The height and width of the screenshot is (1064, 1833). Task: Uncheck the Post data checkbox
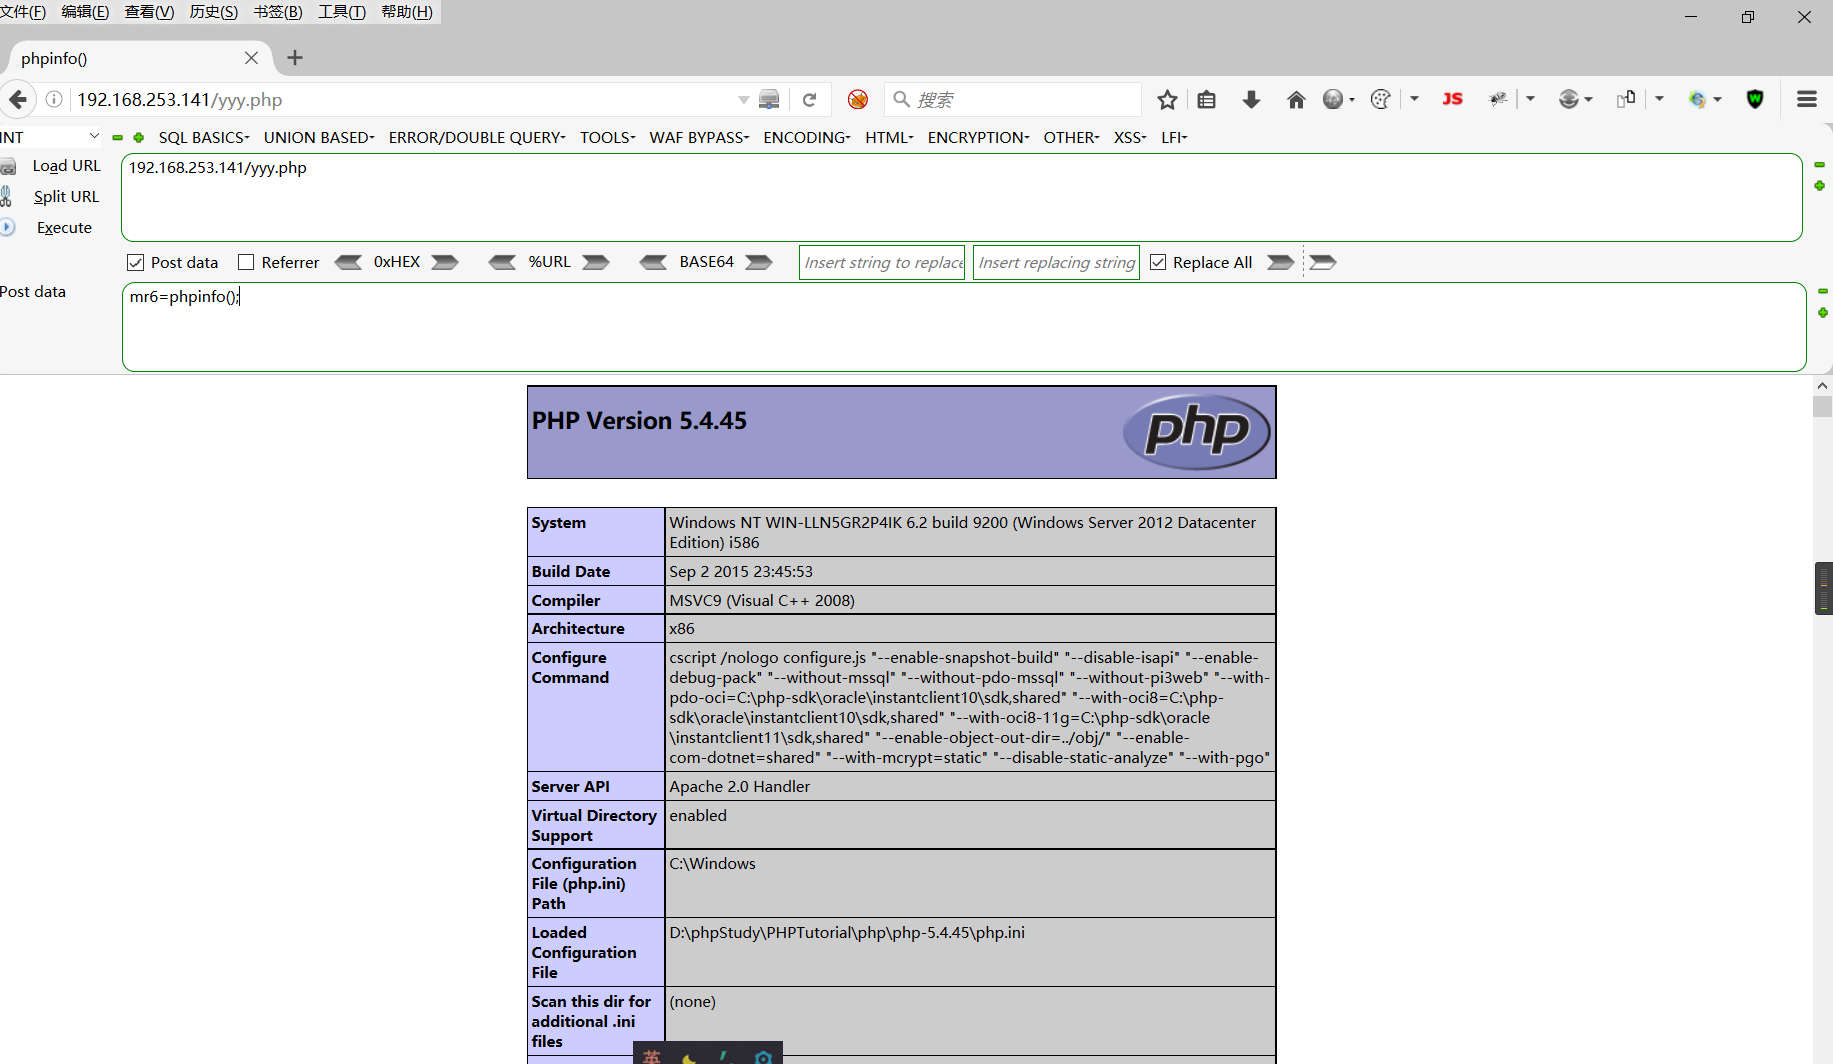[x=135, y=262]
